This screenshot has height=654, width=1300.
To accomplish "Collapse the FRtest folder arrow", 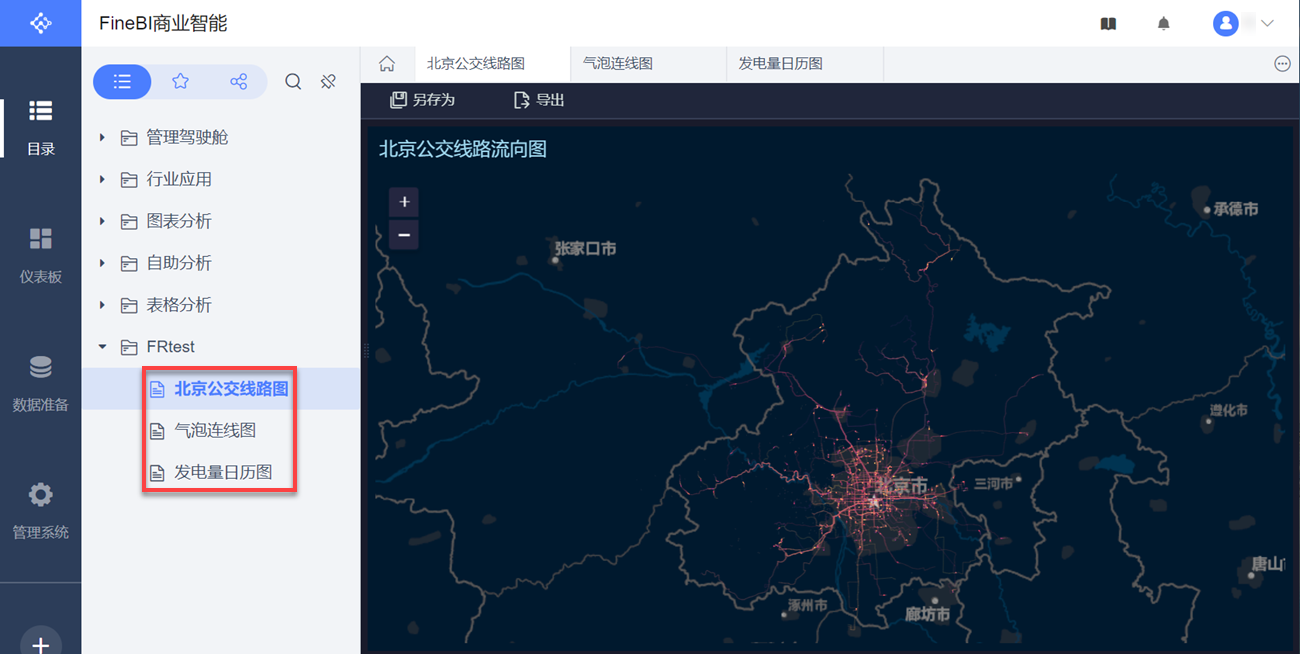I will (x=102, y=347).
